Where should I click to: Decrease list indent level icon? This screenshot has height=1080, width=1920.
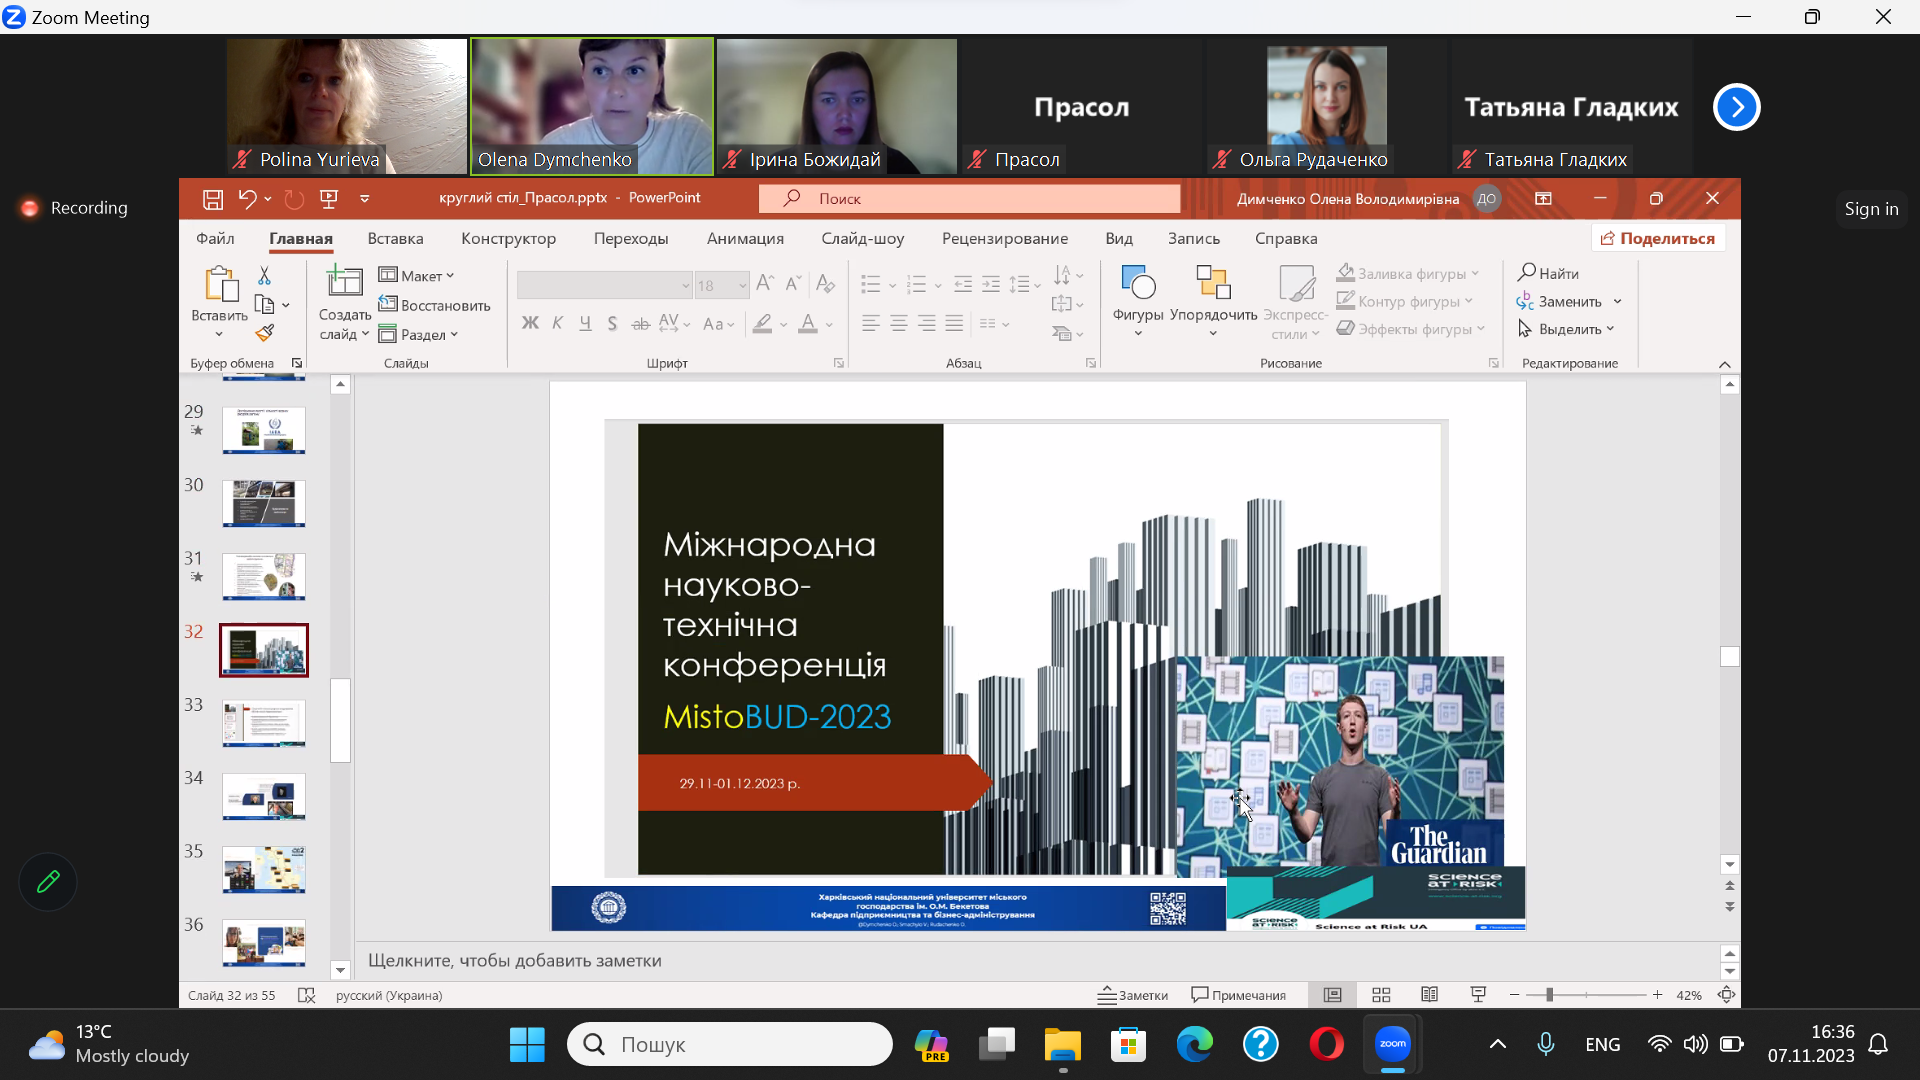point(963,285)
